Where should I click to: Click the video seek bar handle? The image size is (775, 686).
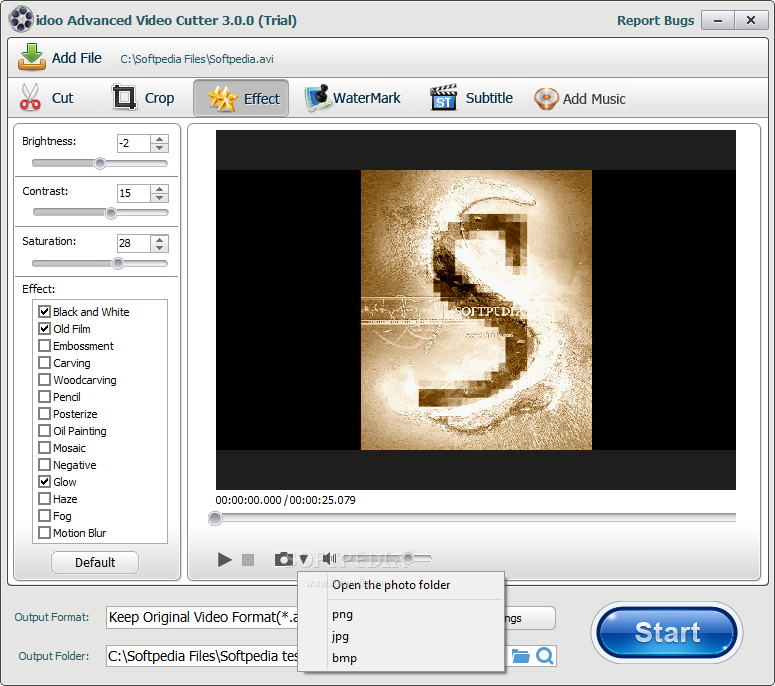(215, 518)
